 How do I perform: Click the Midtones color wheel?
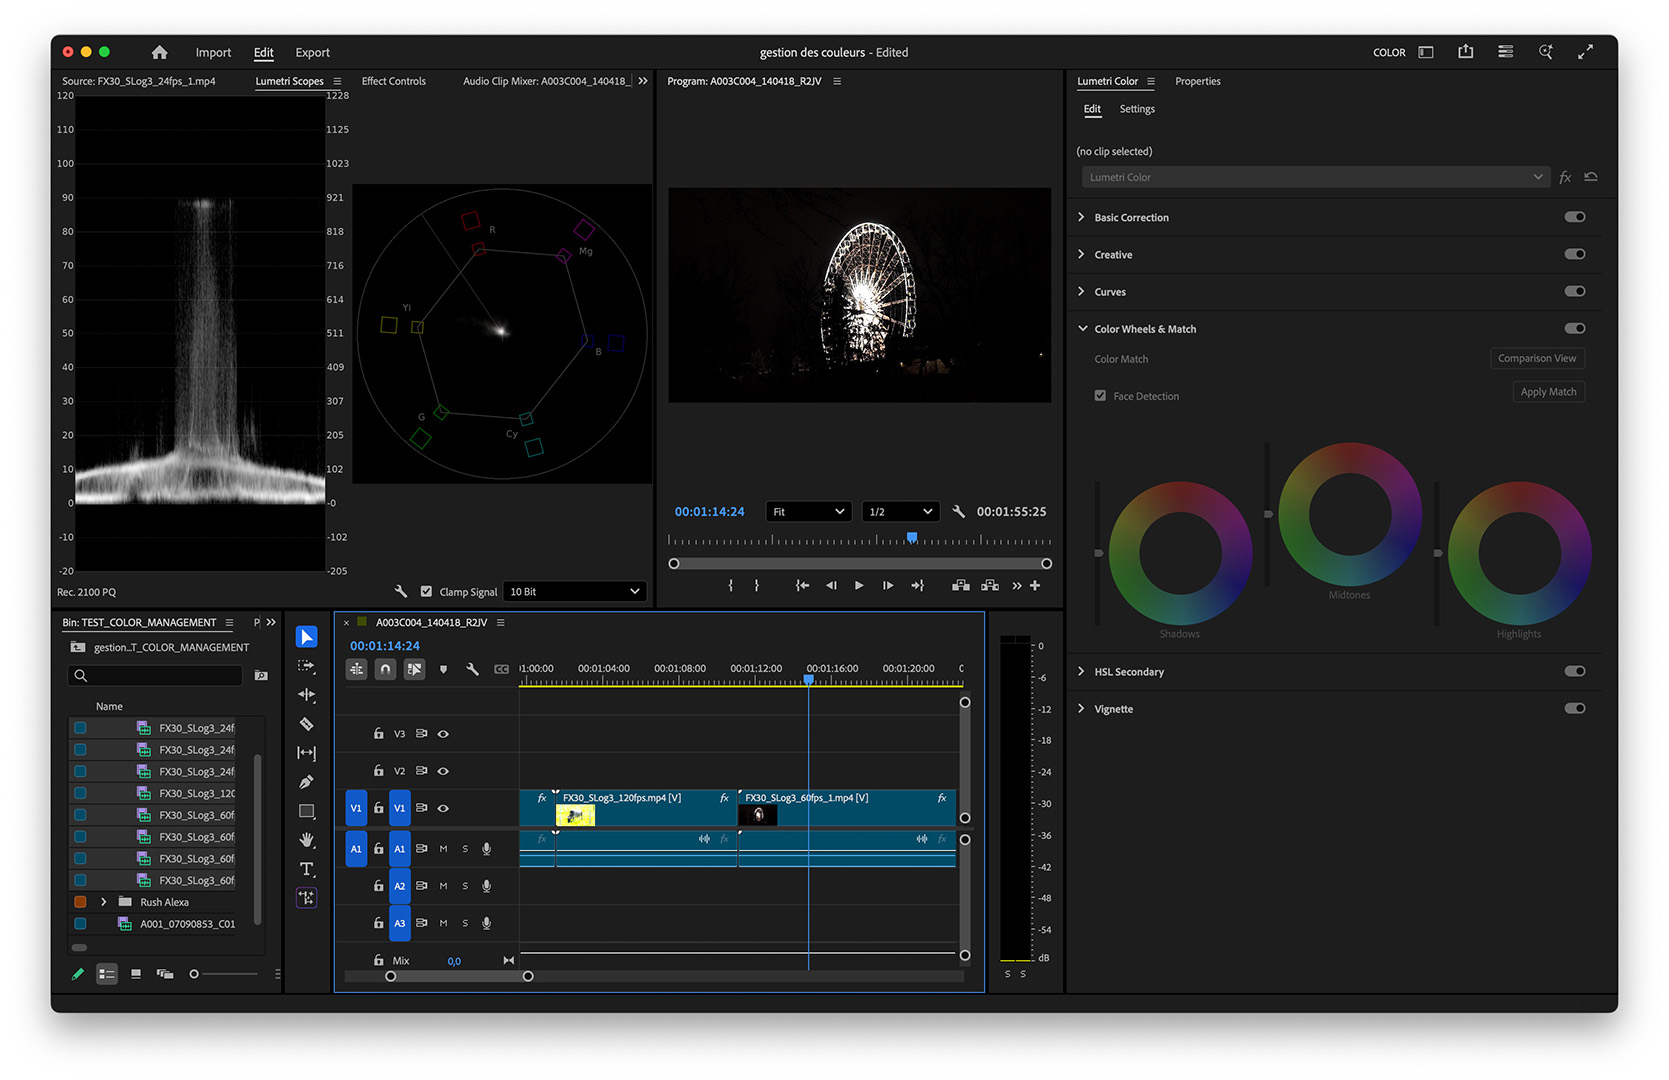pos(1349,515)
